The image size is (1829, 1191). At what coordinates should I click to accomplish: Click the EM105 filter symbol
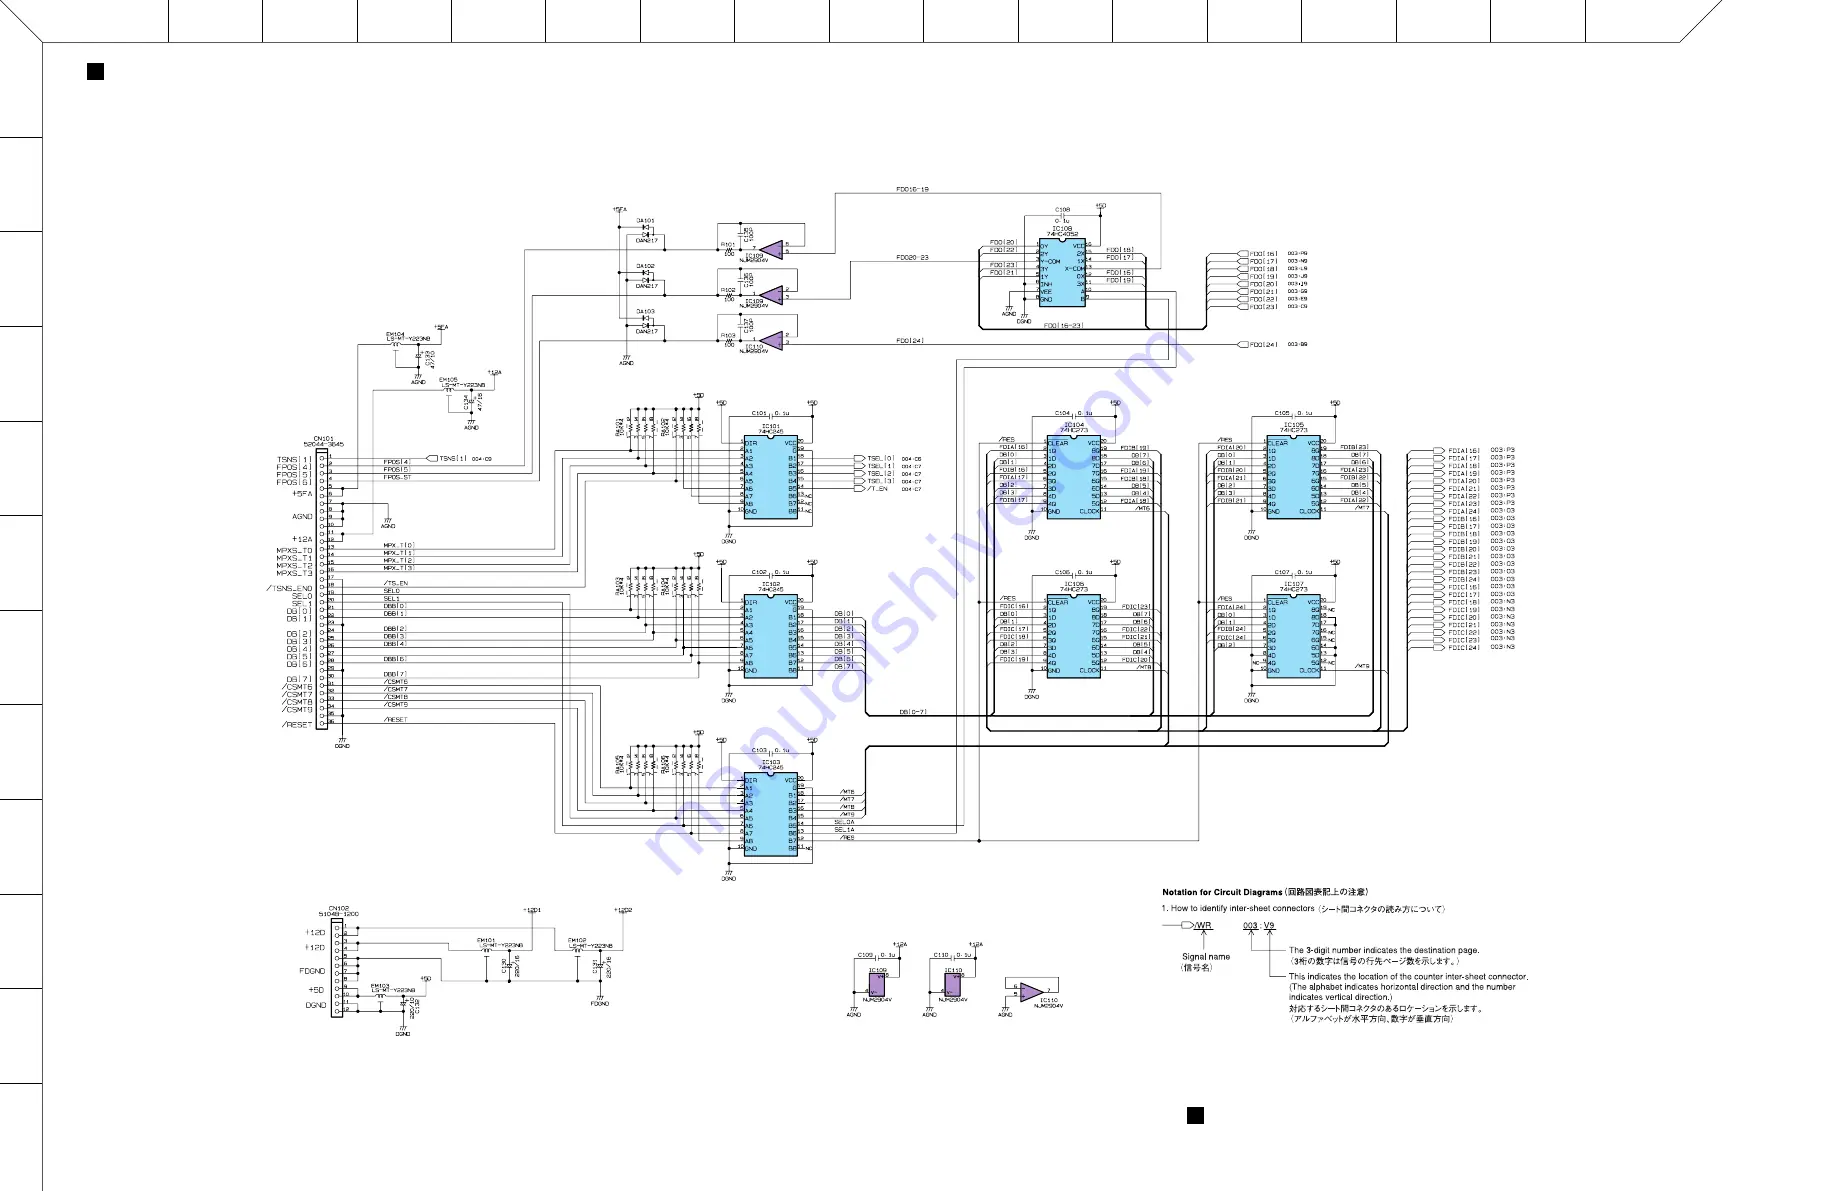(x=450, y=390)
